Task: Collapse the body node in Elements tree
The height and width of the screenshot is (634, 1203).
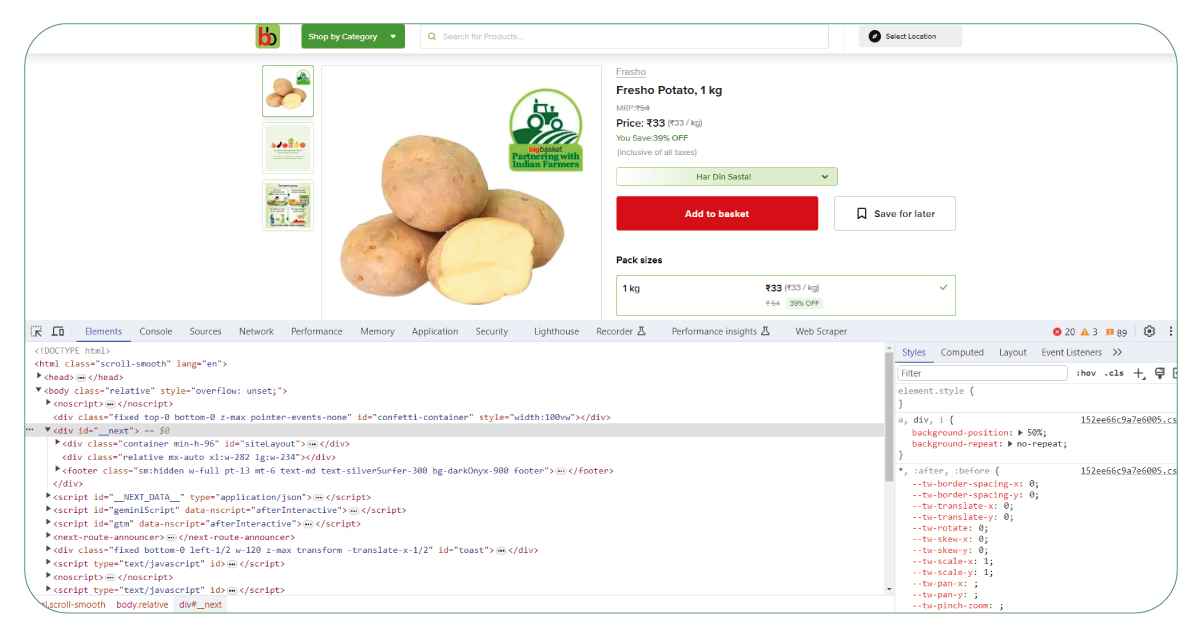Action: pos(39,390)
